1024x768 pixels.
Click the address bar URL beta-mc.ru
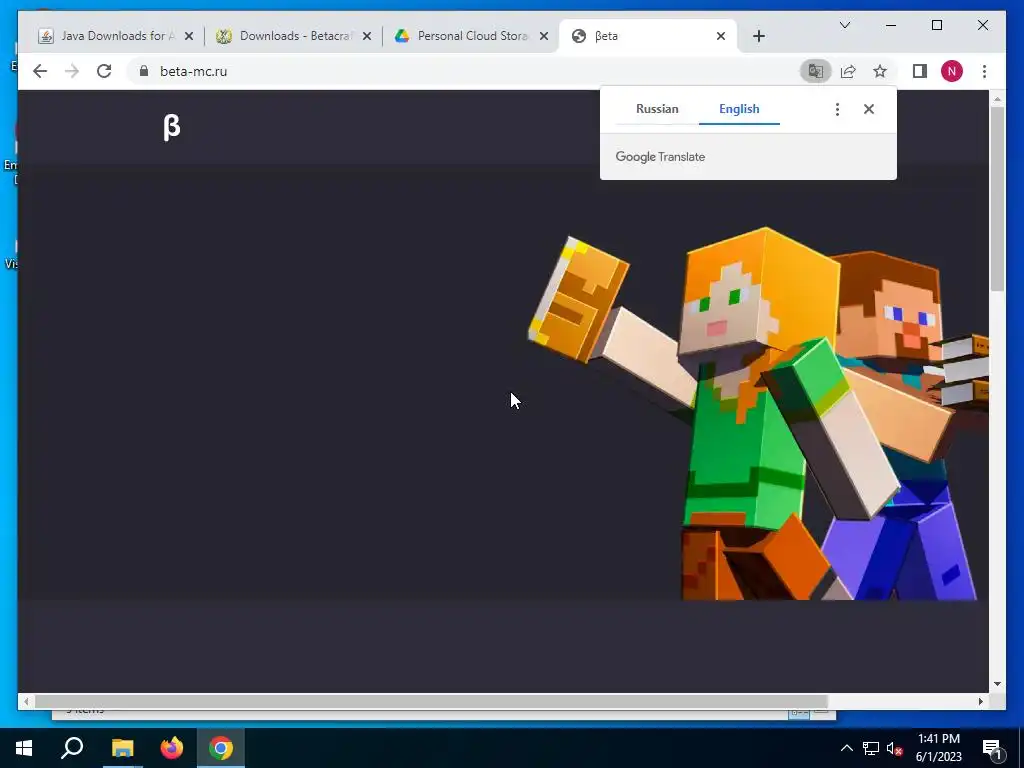point(193,71)
